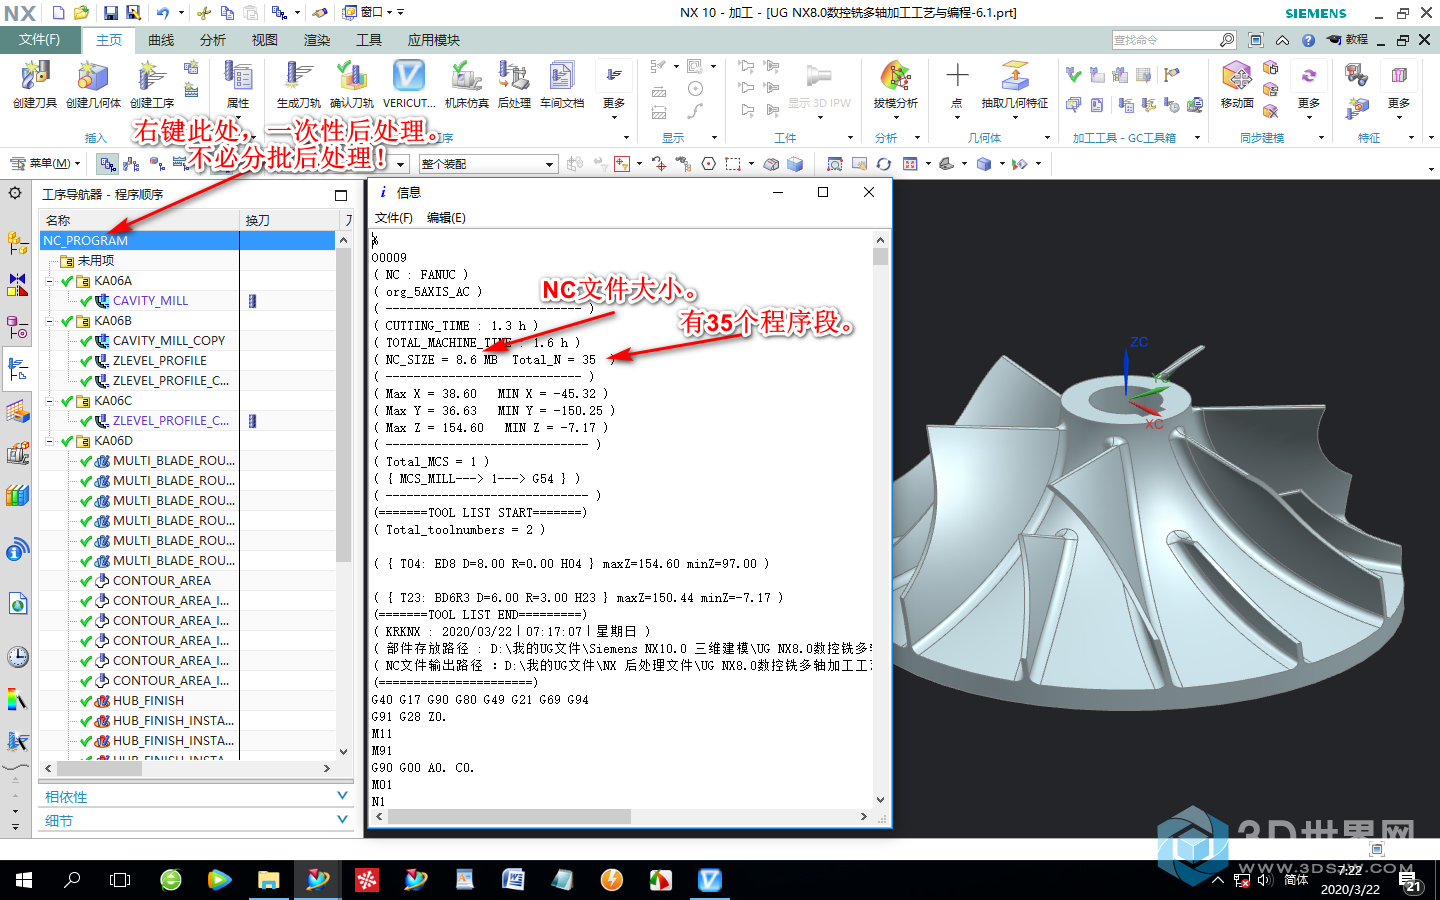
Task: Click the 教程 (Tutorial) button
Action: click(x=1348, y=40)
